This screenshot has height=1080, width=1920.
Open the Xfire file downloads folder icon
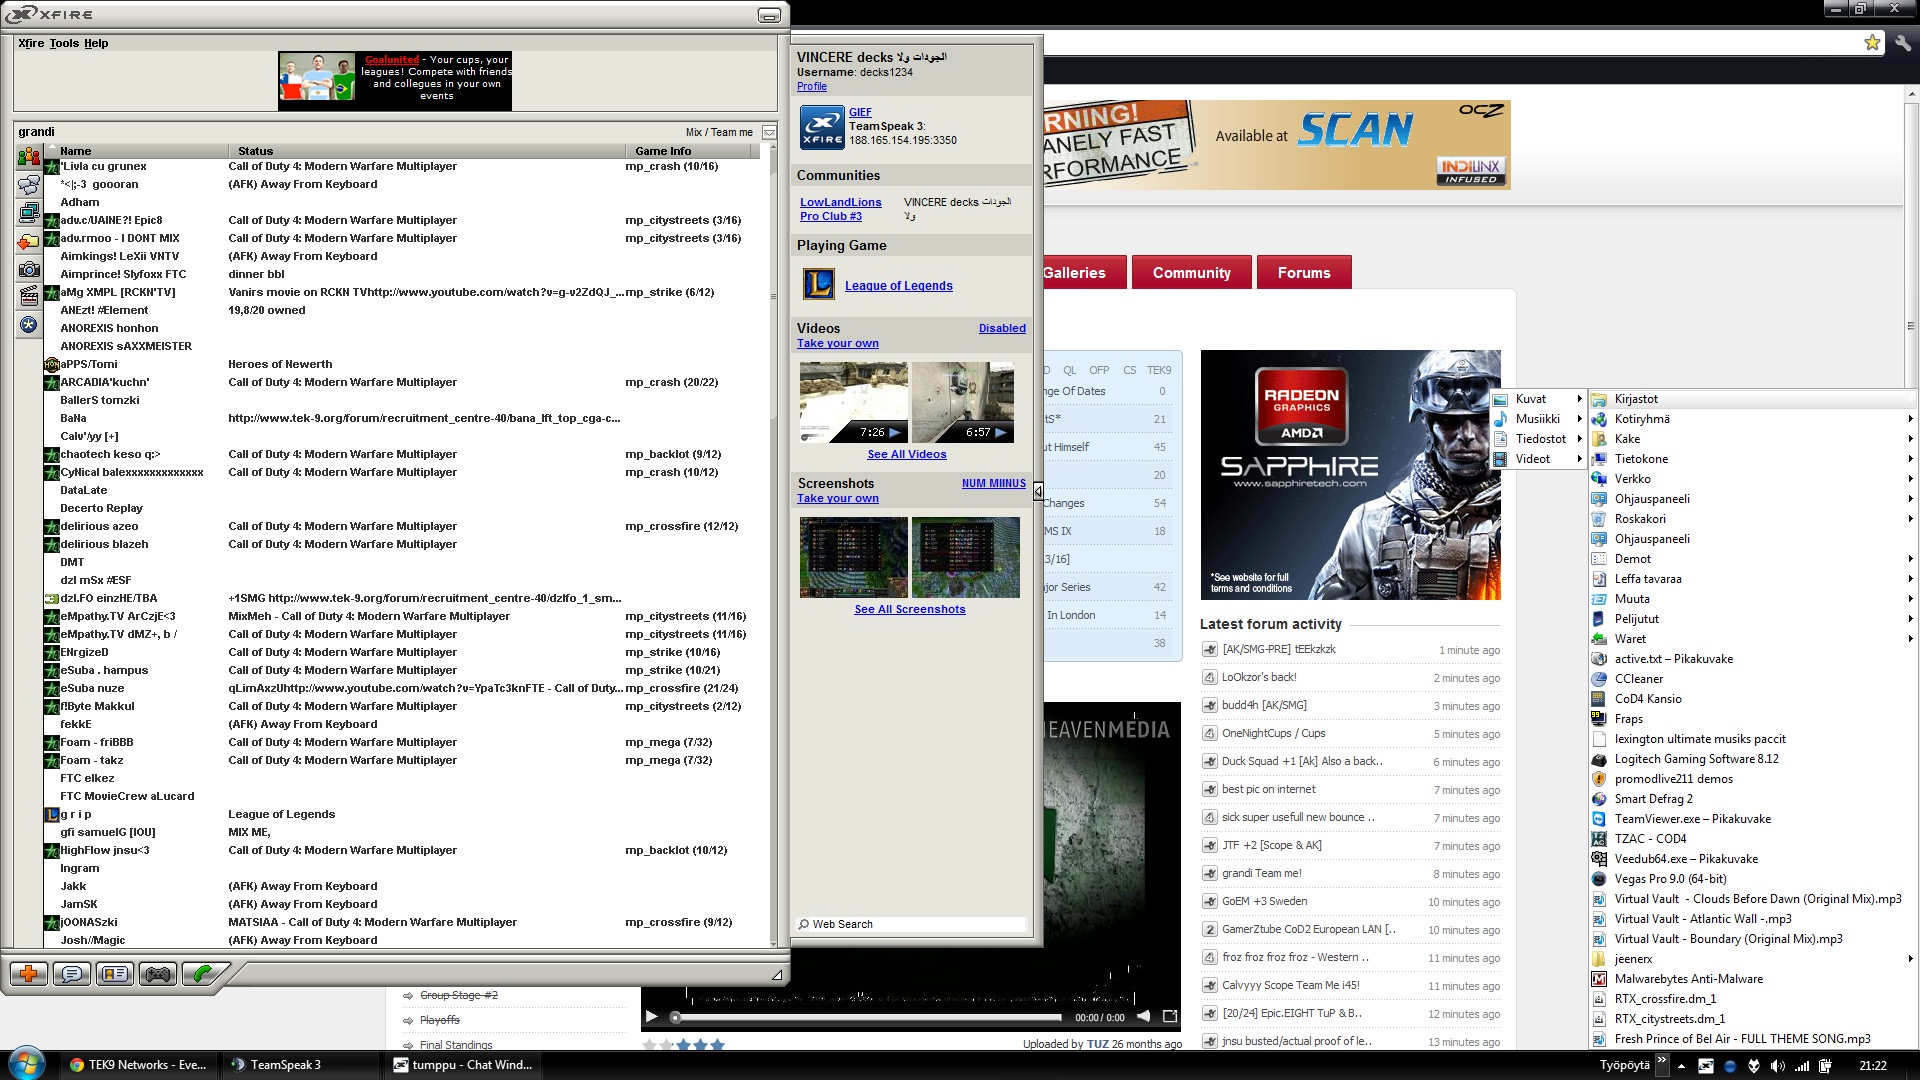(28, 241)
